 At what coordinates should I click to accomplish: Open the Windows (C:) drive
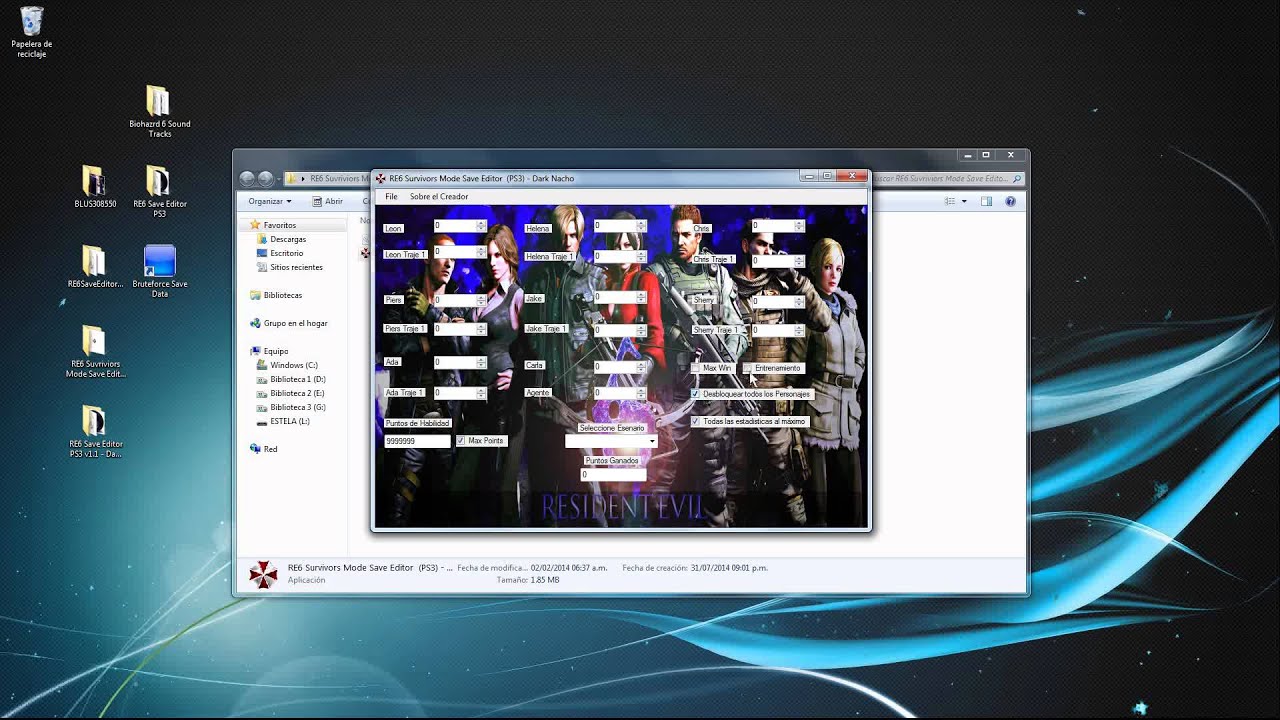[293, 365]
